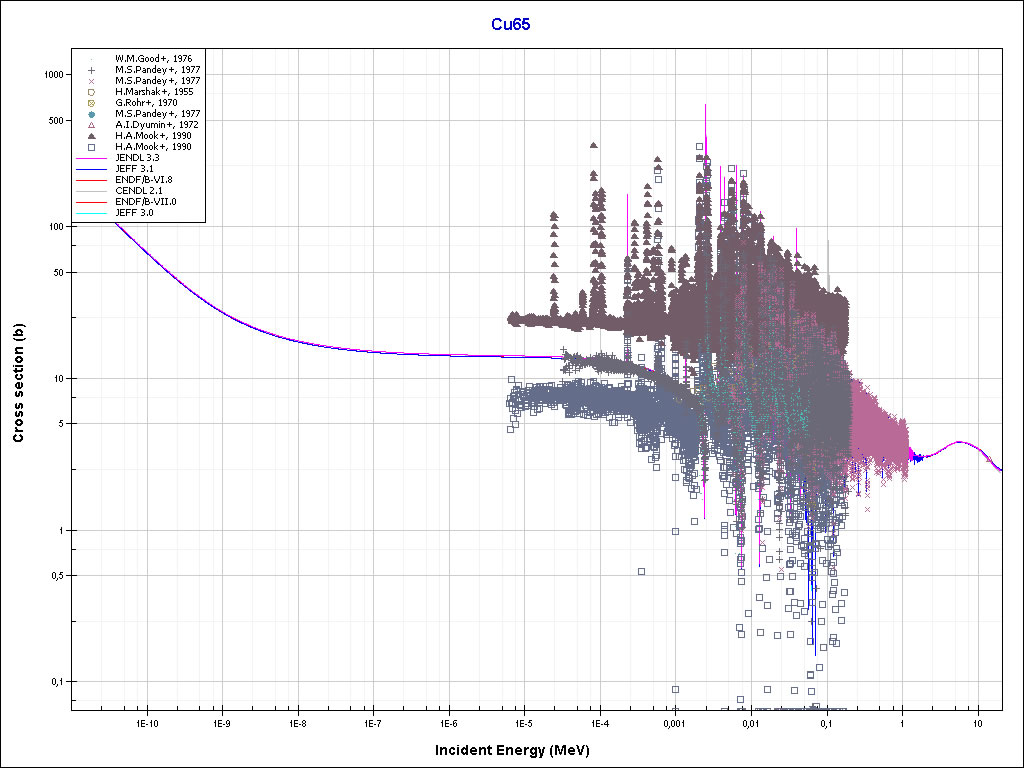Click the filled blue hexagon legend marker
This screenshot has width=1024, height=768.
(91, 114)
